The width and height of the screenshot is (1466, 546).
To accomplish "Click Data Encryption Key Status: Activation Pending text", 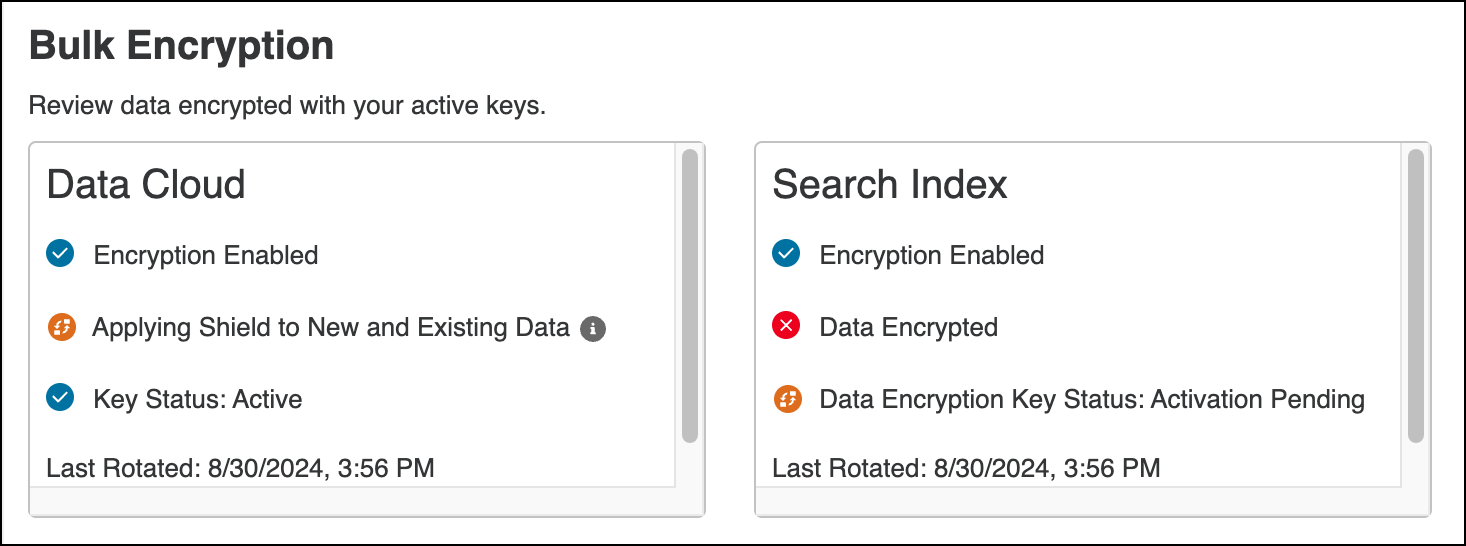I will point(1092,399).
